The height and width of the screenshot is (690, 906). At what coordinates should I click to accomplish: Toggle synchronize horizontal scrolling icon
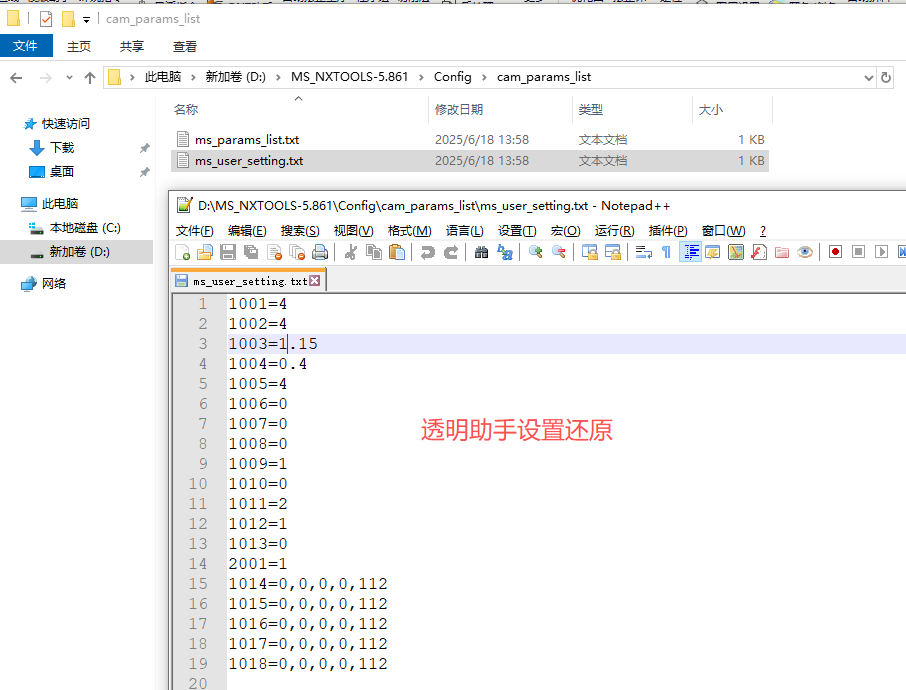click(612, 252)
